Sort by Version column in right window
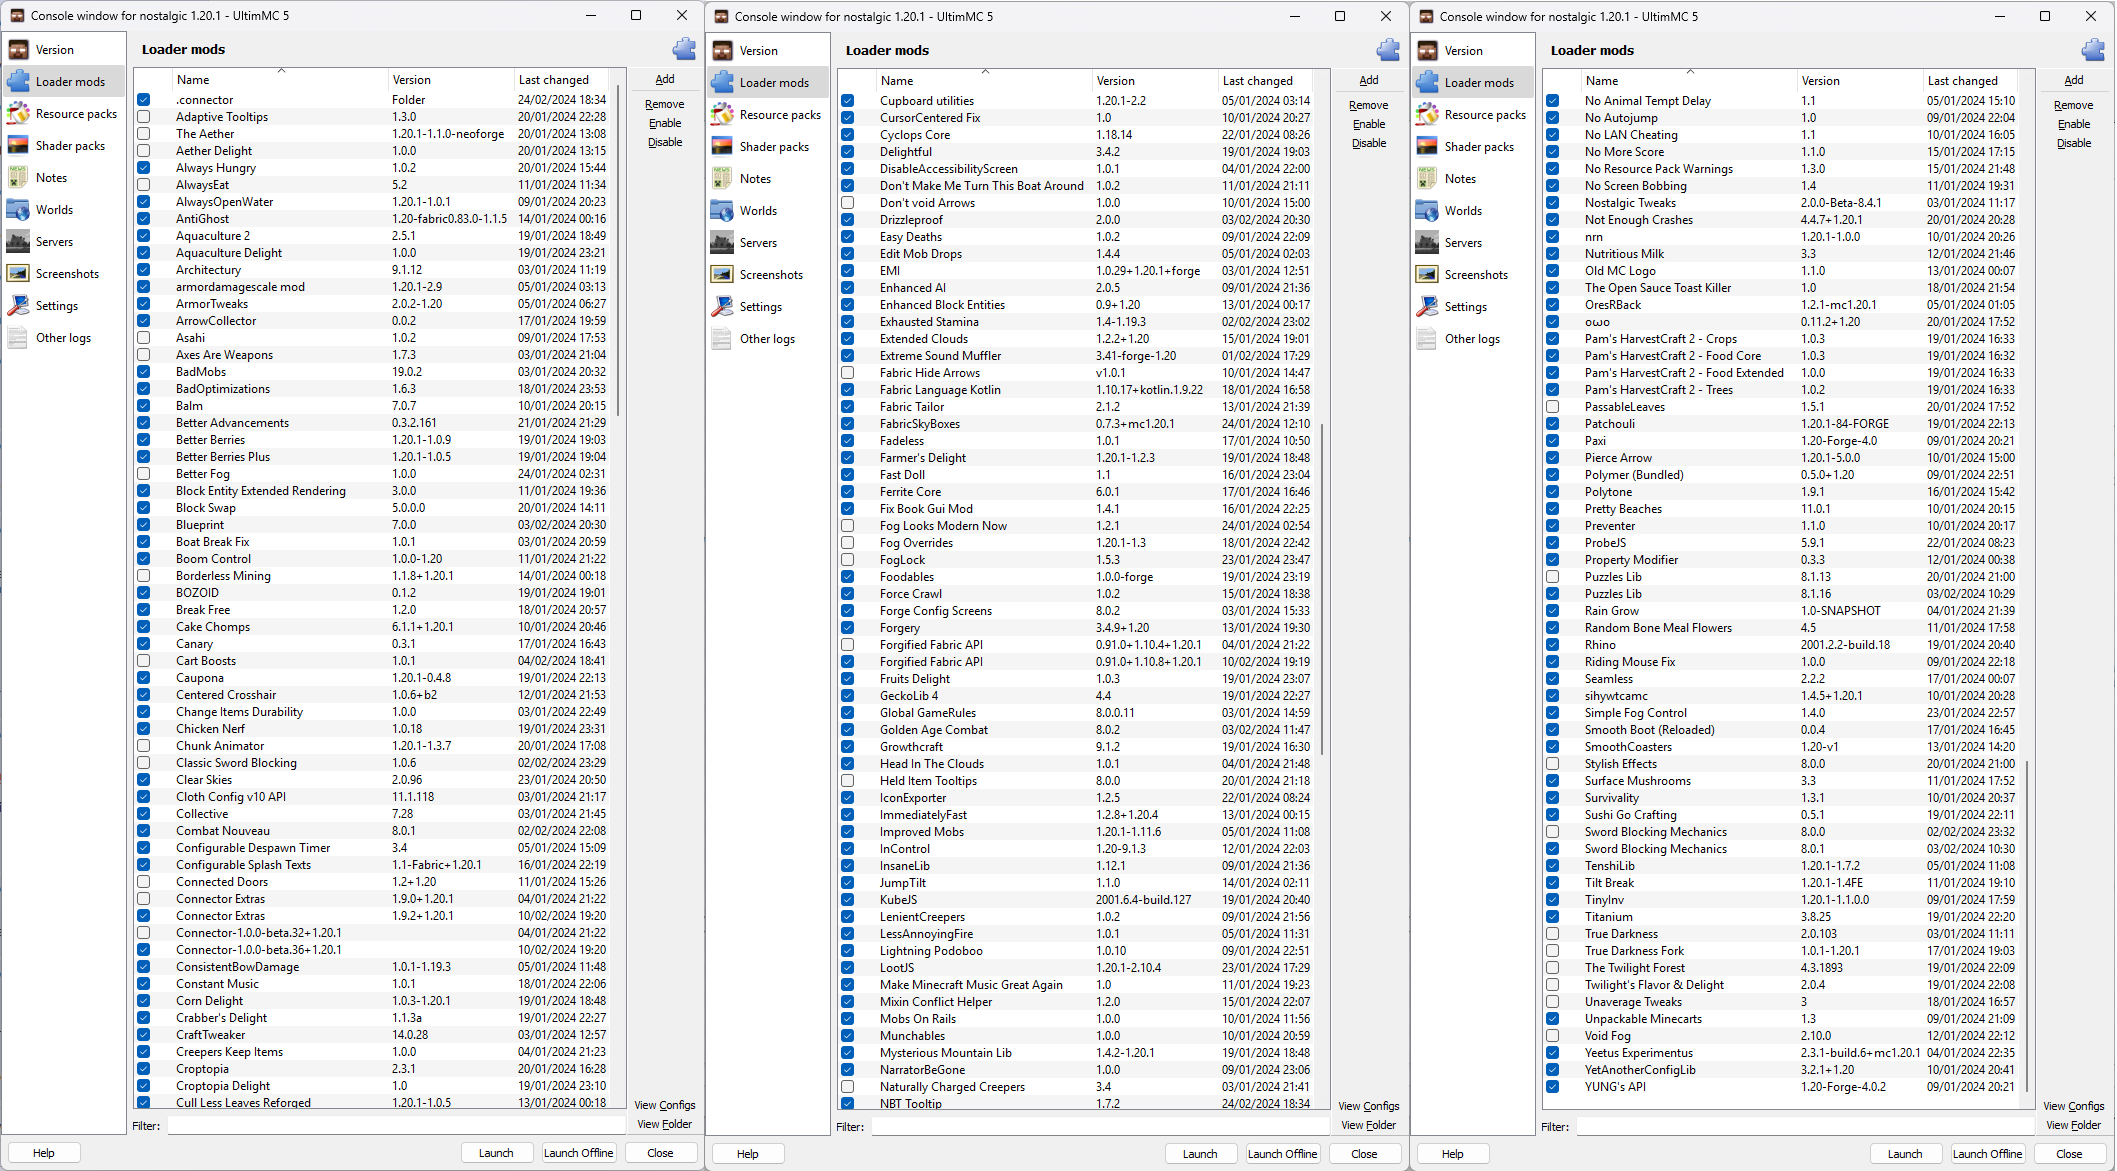The height and width of the screenshot is (1171, 2117). point(1860,81)
